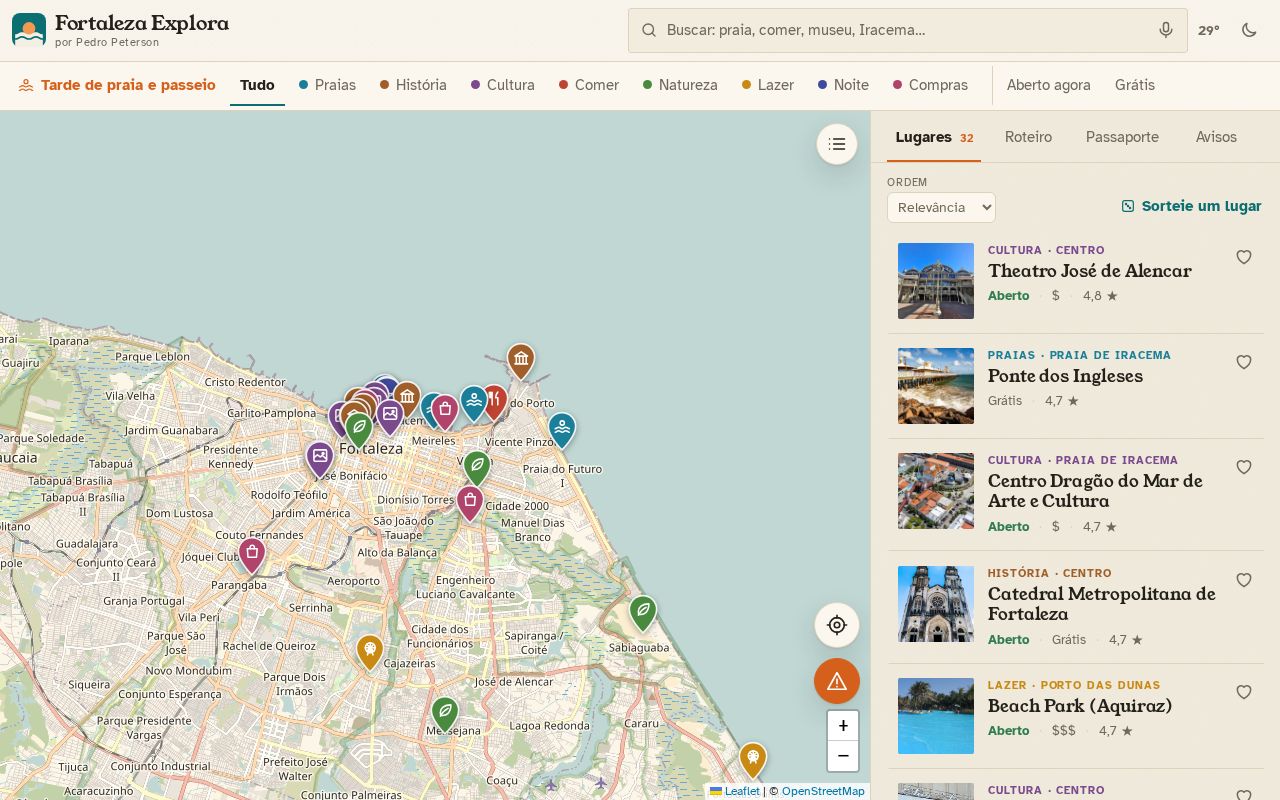Click the Fortaleza Explora logo icon
This screenshot has height=800, width=1280.
click(29, 30)
